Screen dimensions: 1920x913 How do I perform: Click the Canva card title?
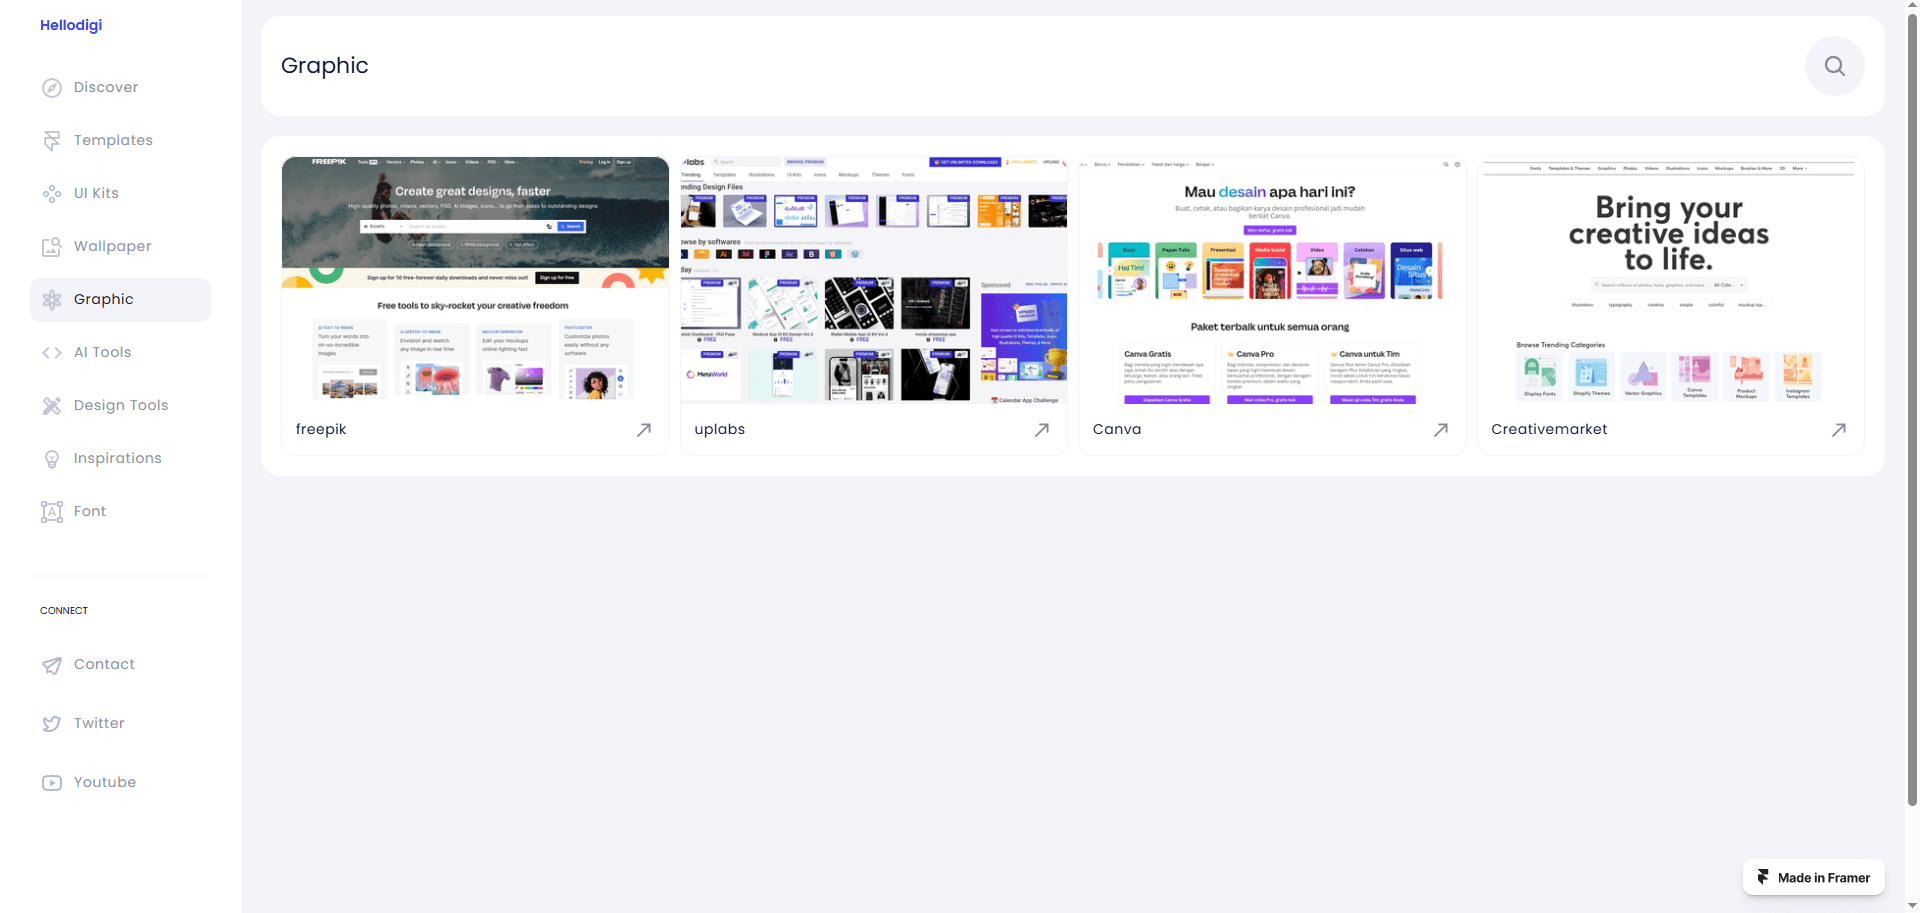(x=1117, y=429)
